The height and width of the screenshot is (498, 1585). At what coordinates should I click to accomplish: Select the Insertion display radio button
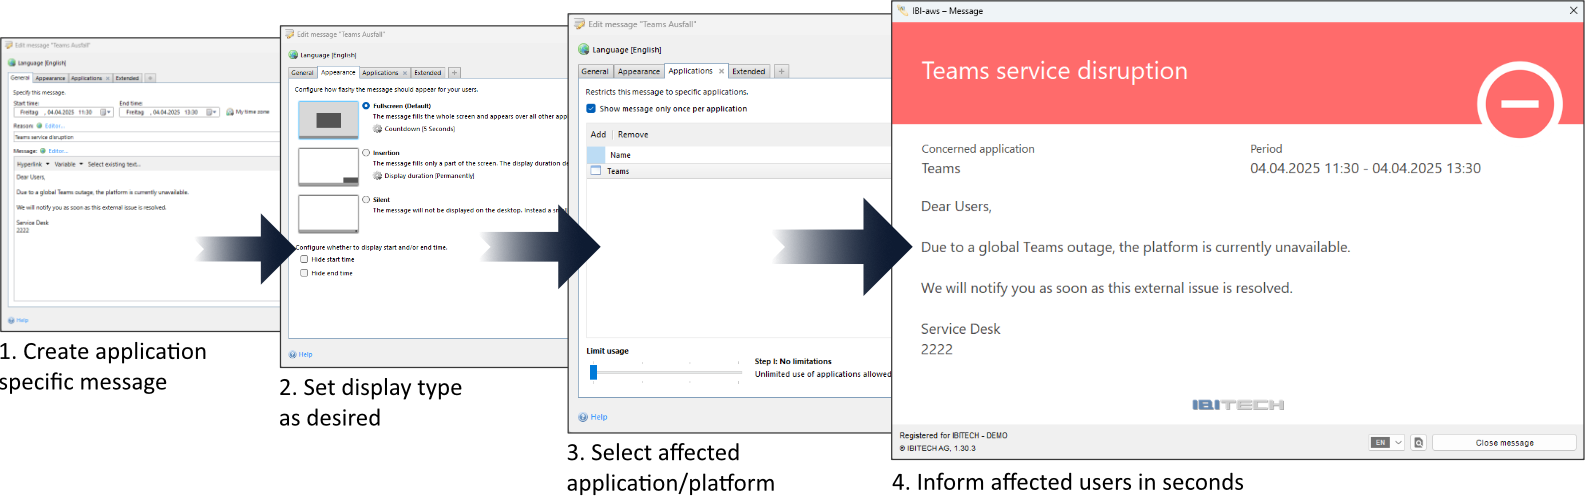(x=366, y=153)
